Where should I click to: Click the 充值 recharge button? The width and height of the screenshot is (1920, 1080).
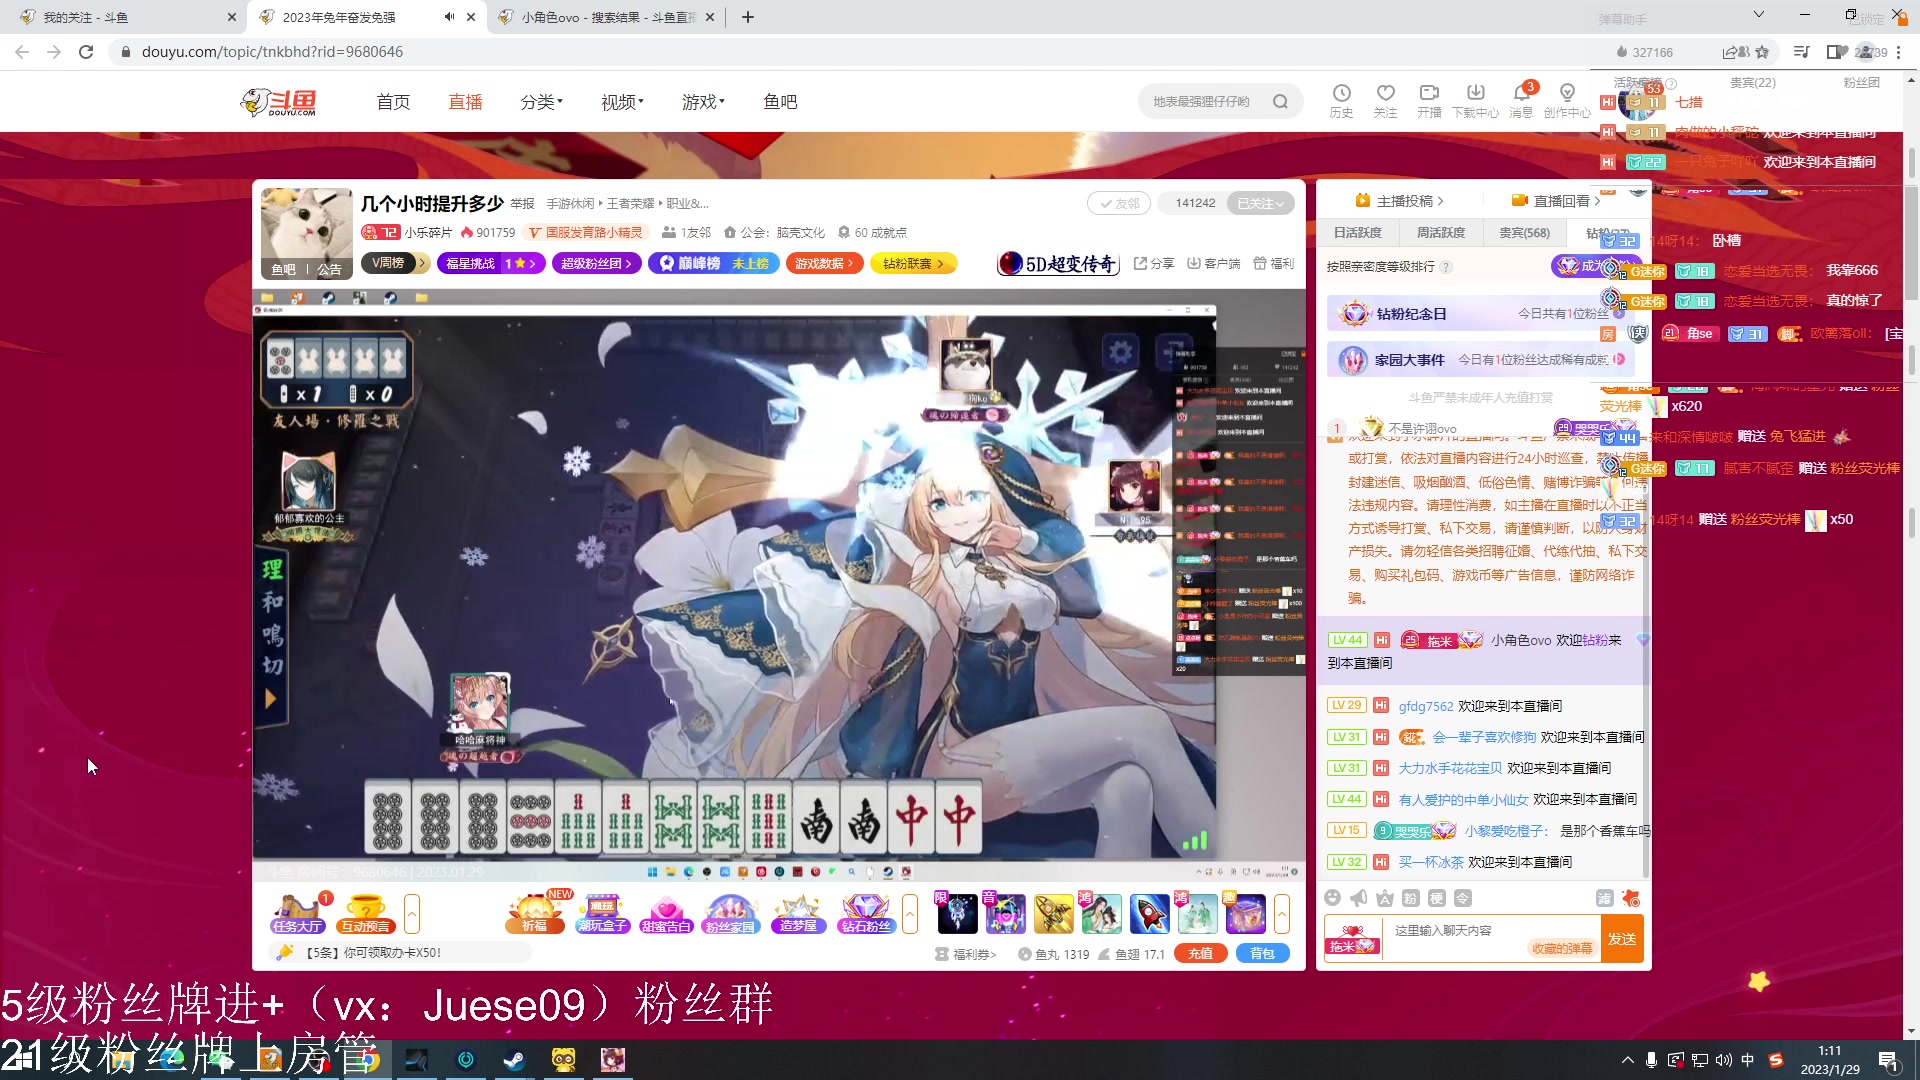tap(1200, 953)
